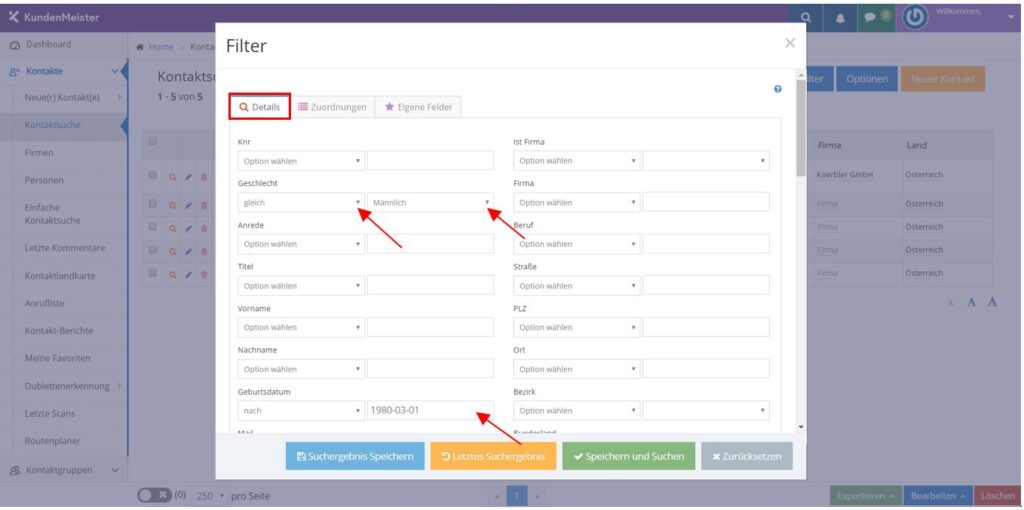Collapse Kontakte section in sidebar
The width and height of the screenshot is (1024, 510).
click(x=63, y=71)
